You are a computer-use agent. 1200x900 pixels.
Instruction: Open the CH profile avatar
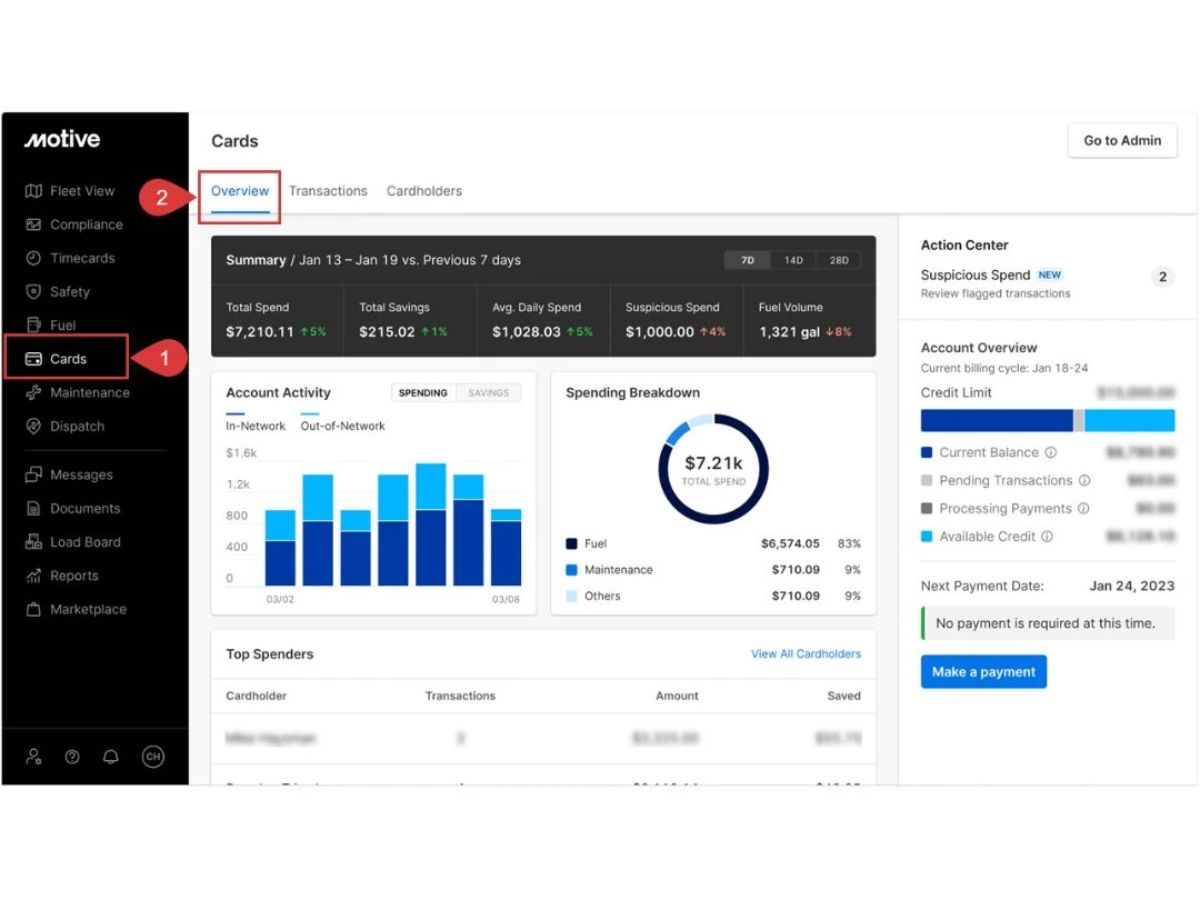click(x=152, y=757)
